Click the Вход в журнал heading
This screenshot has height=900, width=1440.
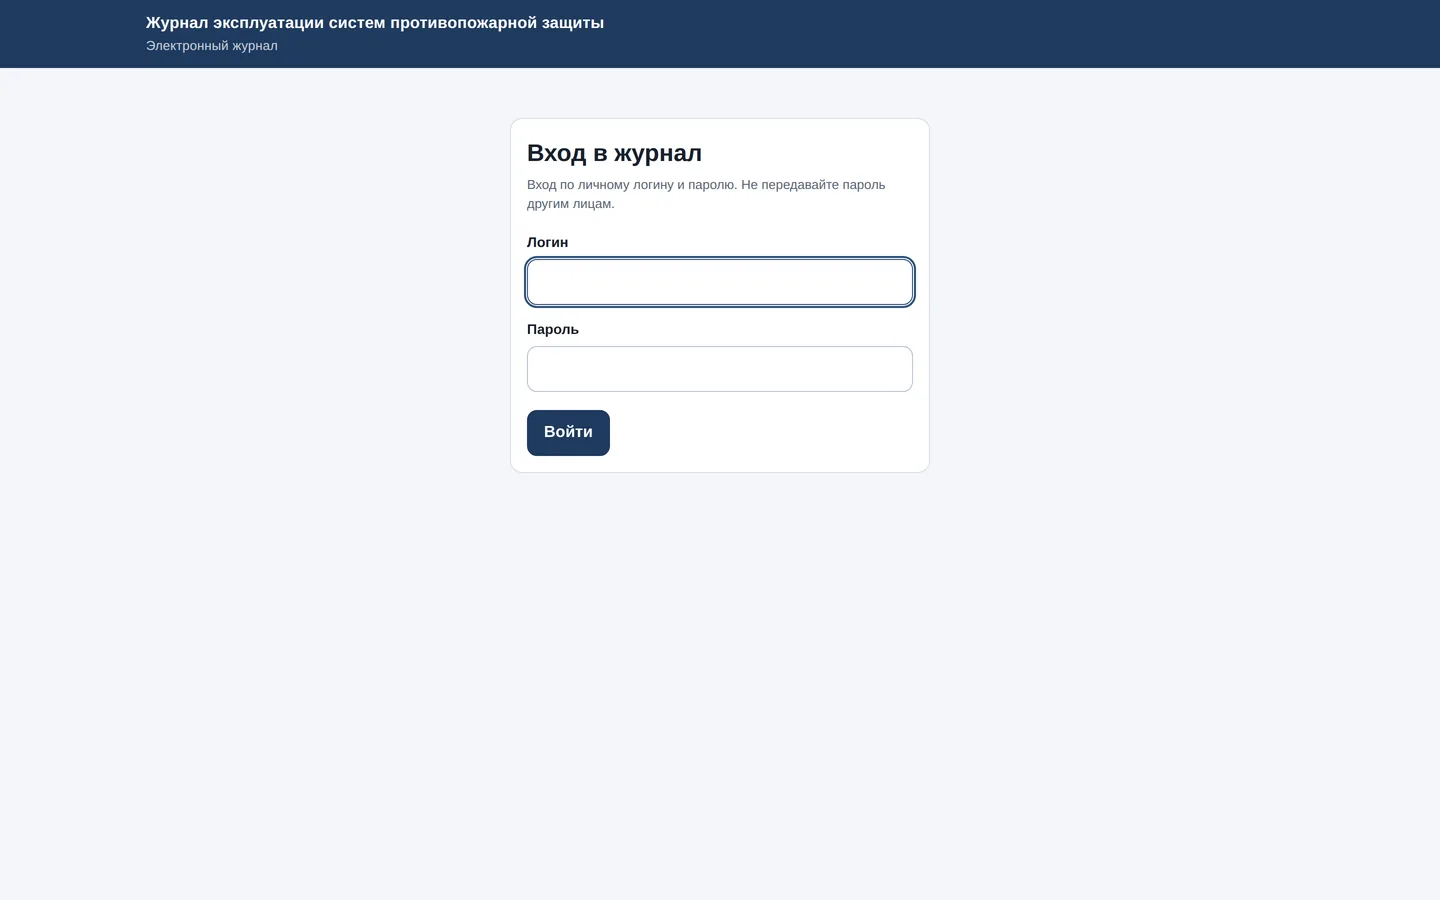click(614, 153)
